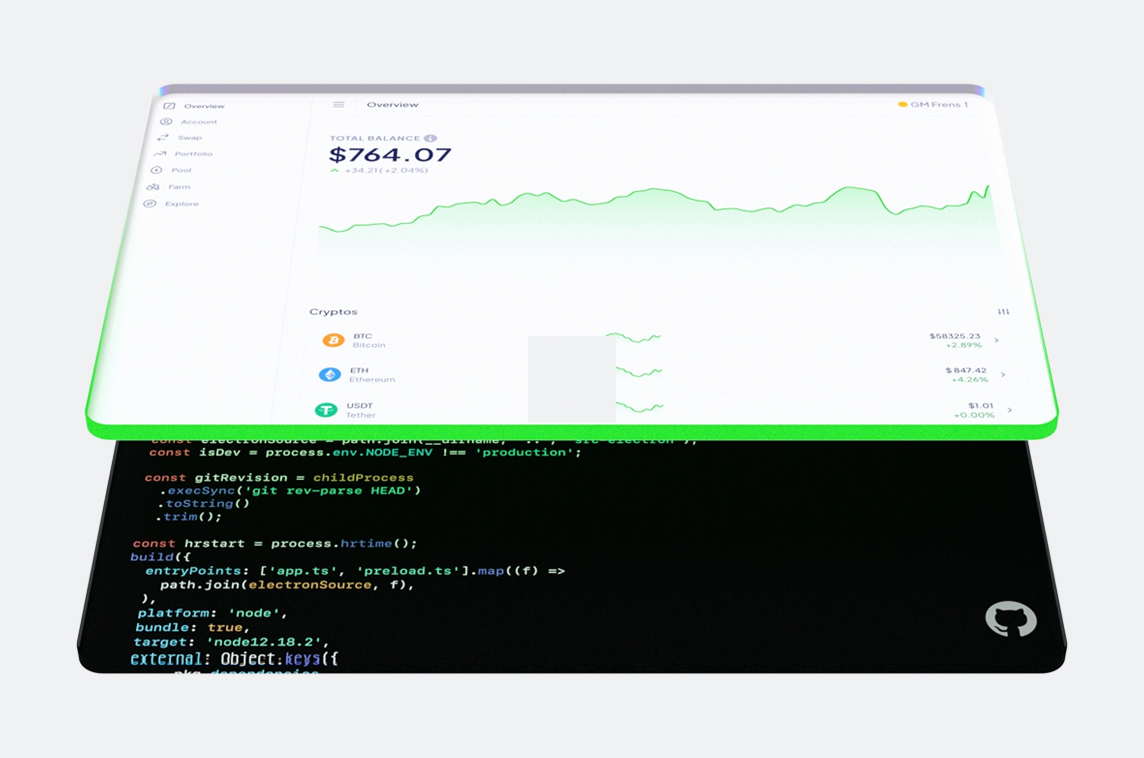Click the 'external: Object.keys' code line
The height and width of the screenshot is (758, 1144).
coord(234,659)
